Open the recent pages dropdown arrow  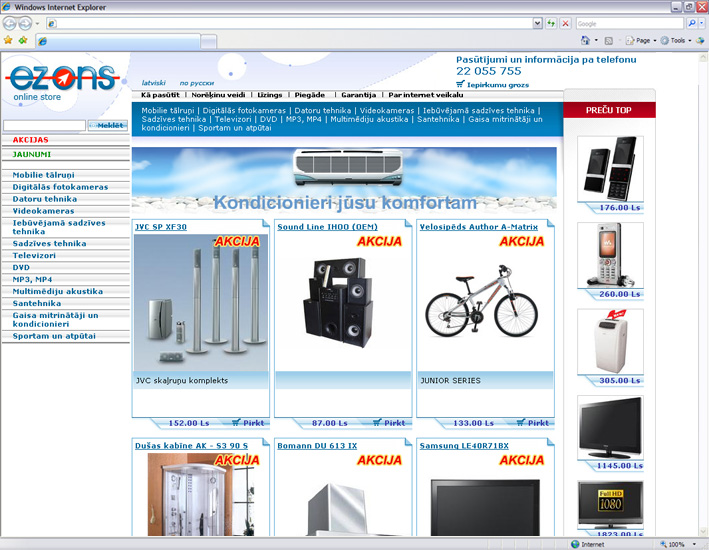[38, 24]
